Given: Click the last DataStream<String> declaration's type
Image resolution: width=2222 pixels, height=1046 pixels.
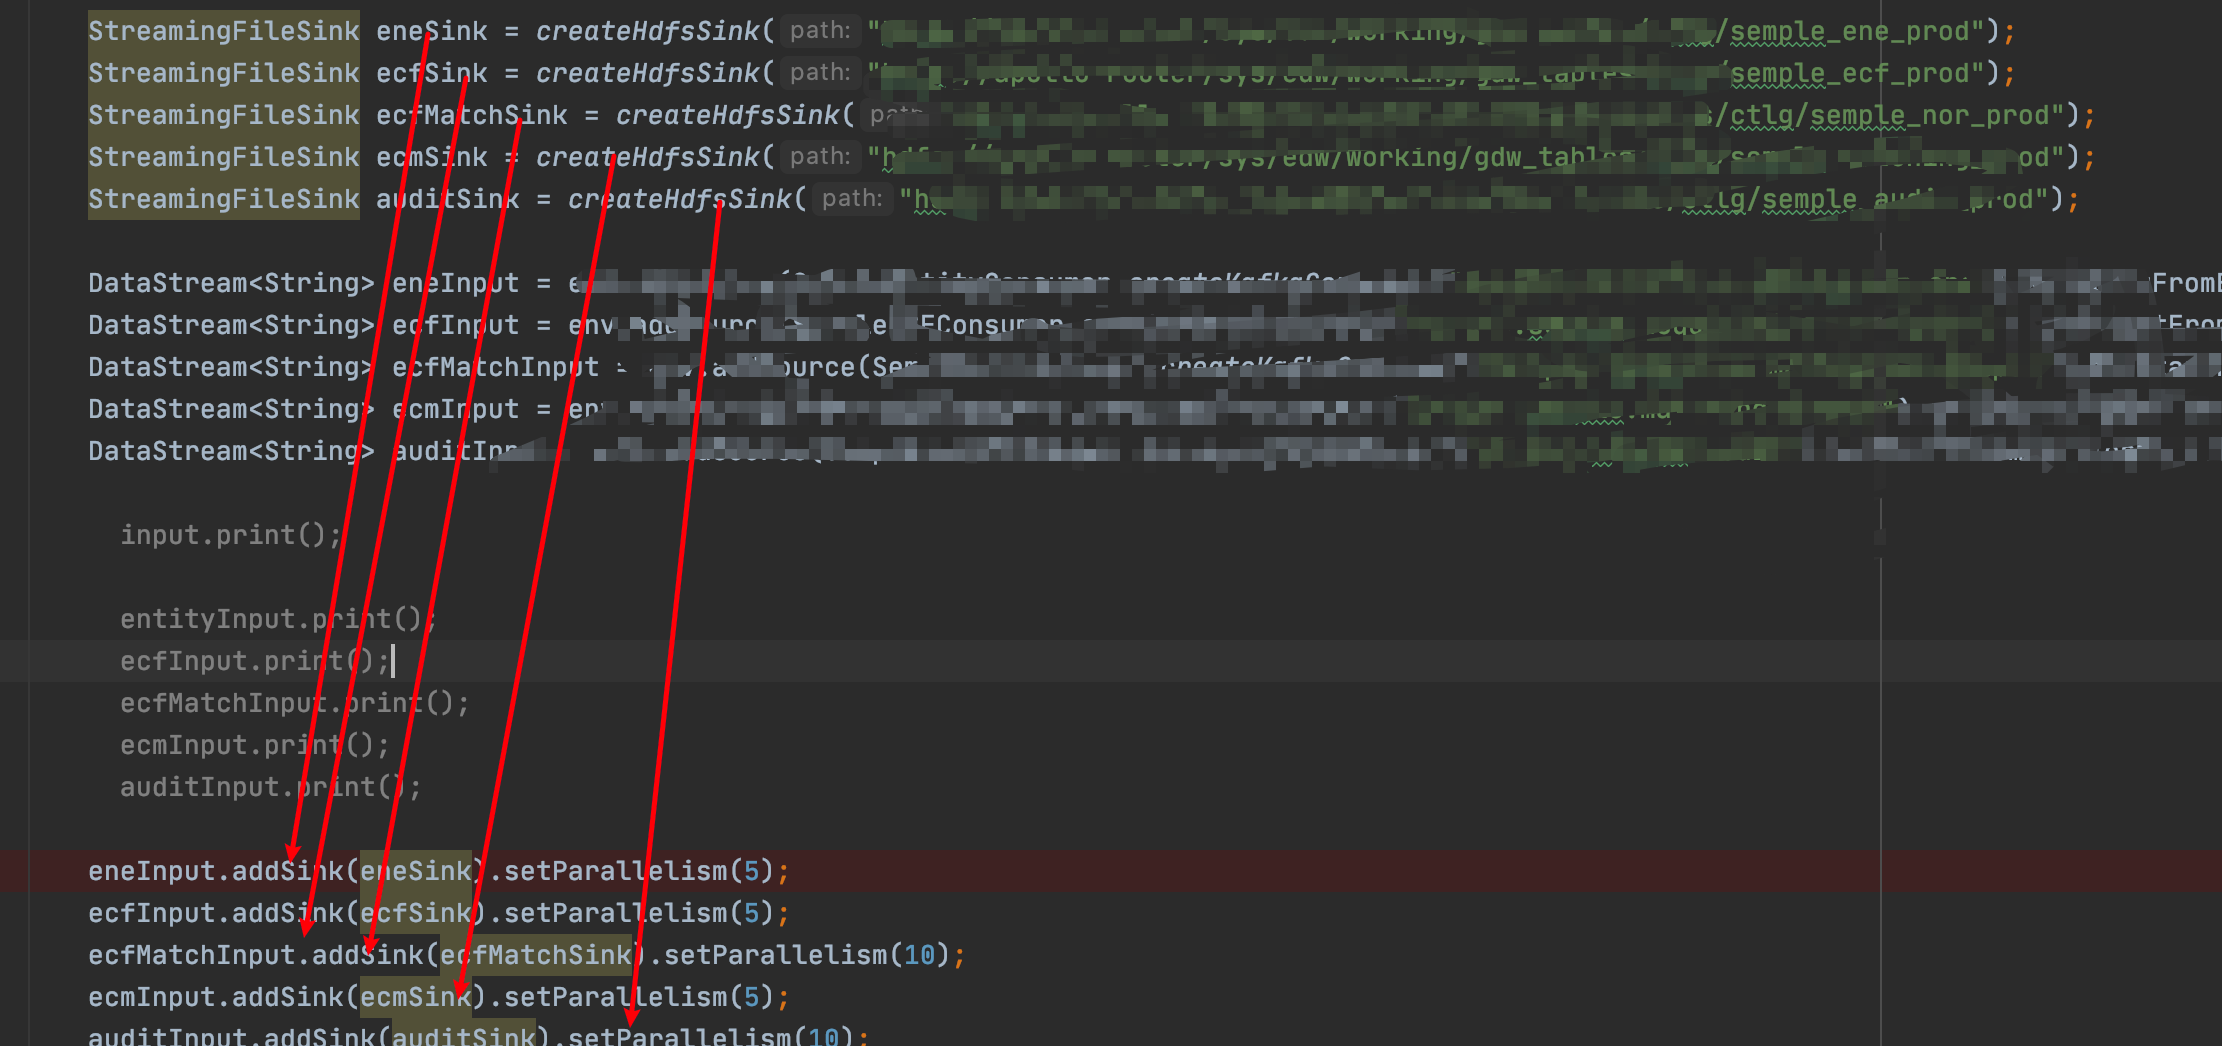Looking at the screenshot, I should [231, 451].
